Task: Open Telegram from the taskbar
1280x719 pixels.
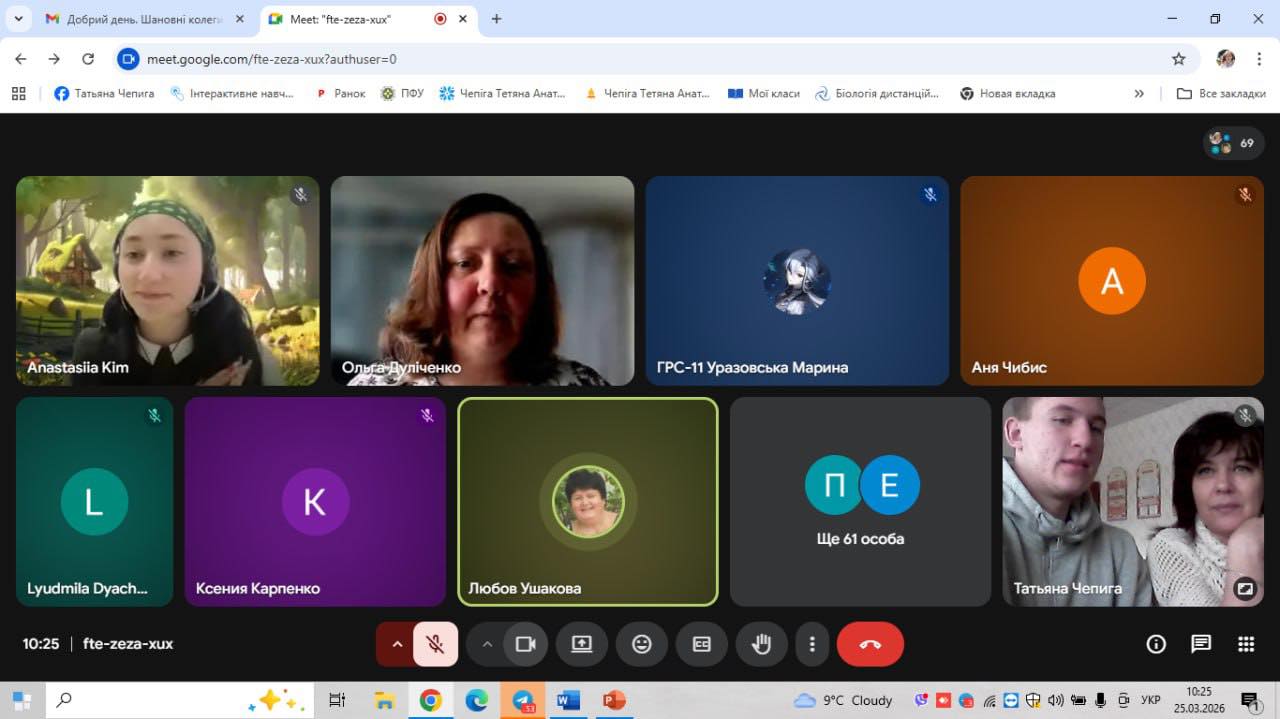Action: [523, 701]
